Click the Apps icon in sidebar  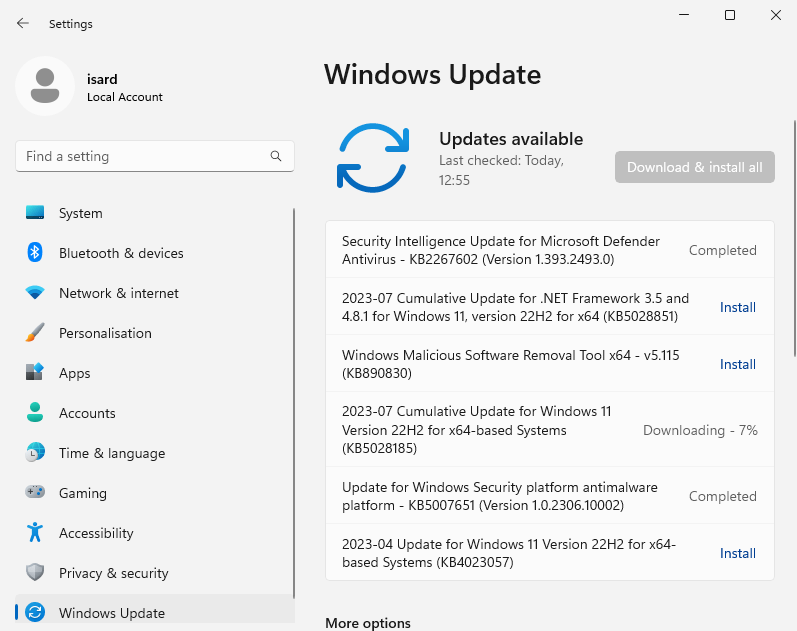[x=35, y=373]
